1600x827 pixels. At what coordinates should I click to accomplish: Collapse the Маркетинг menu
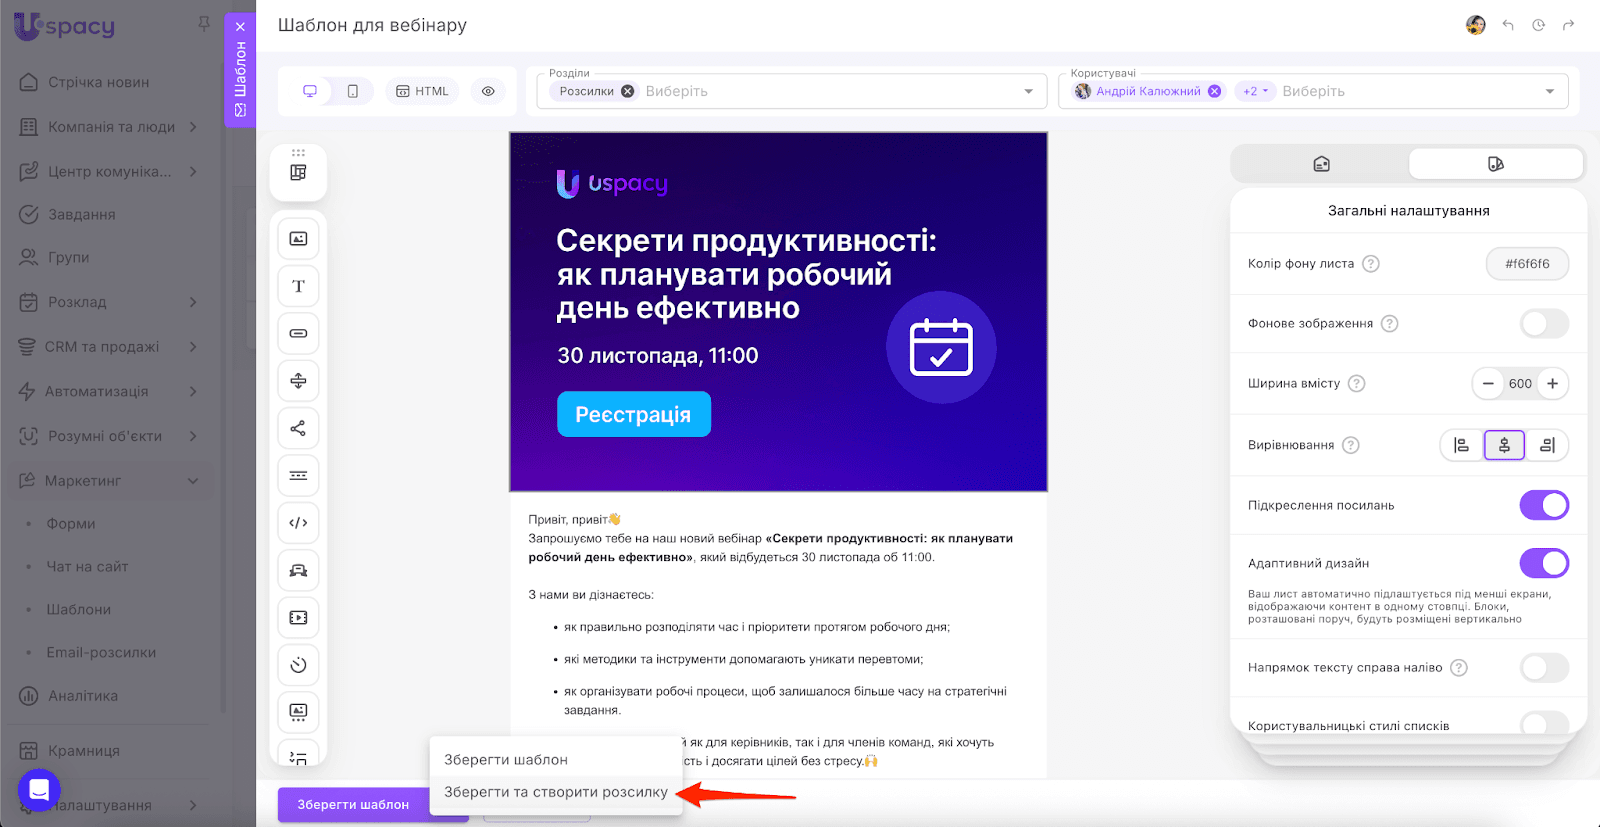click(193, 481)
